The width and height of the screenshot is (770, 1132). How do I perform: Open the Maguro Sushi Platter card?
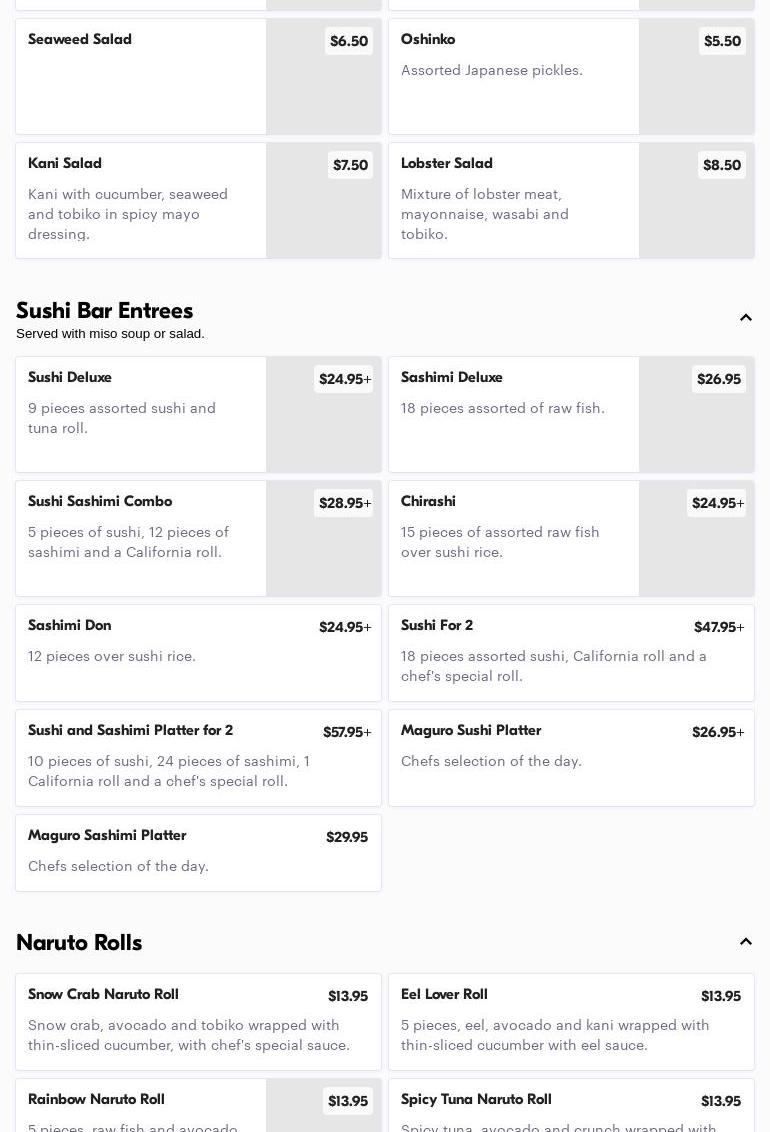click(x=571, y=757)
